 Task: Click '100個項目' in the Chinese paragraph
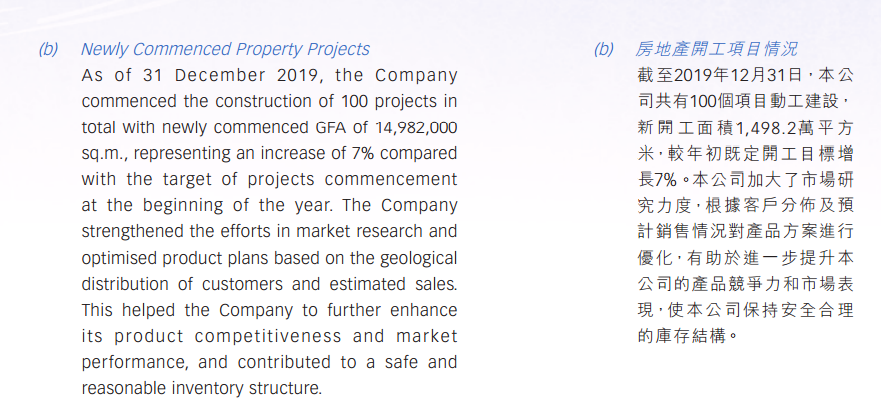coord(723,101)
